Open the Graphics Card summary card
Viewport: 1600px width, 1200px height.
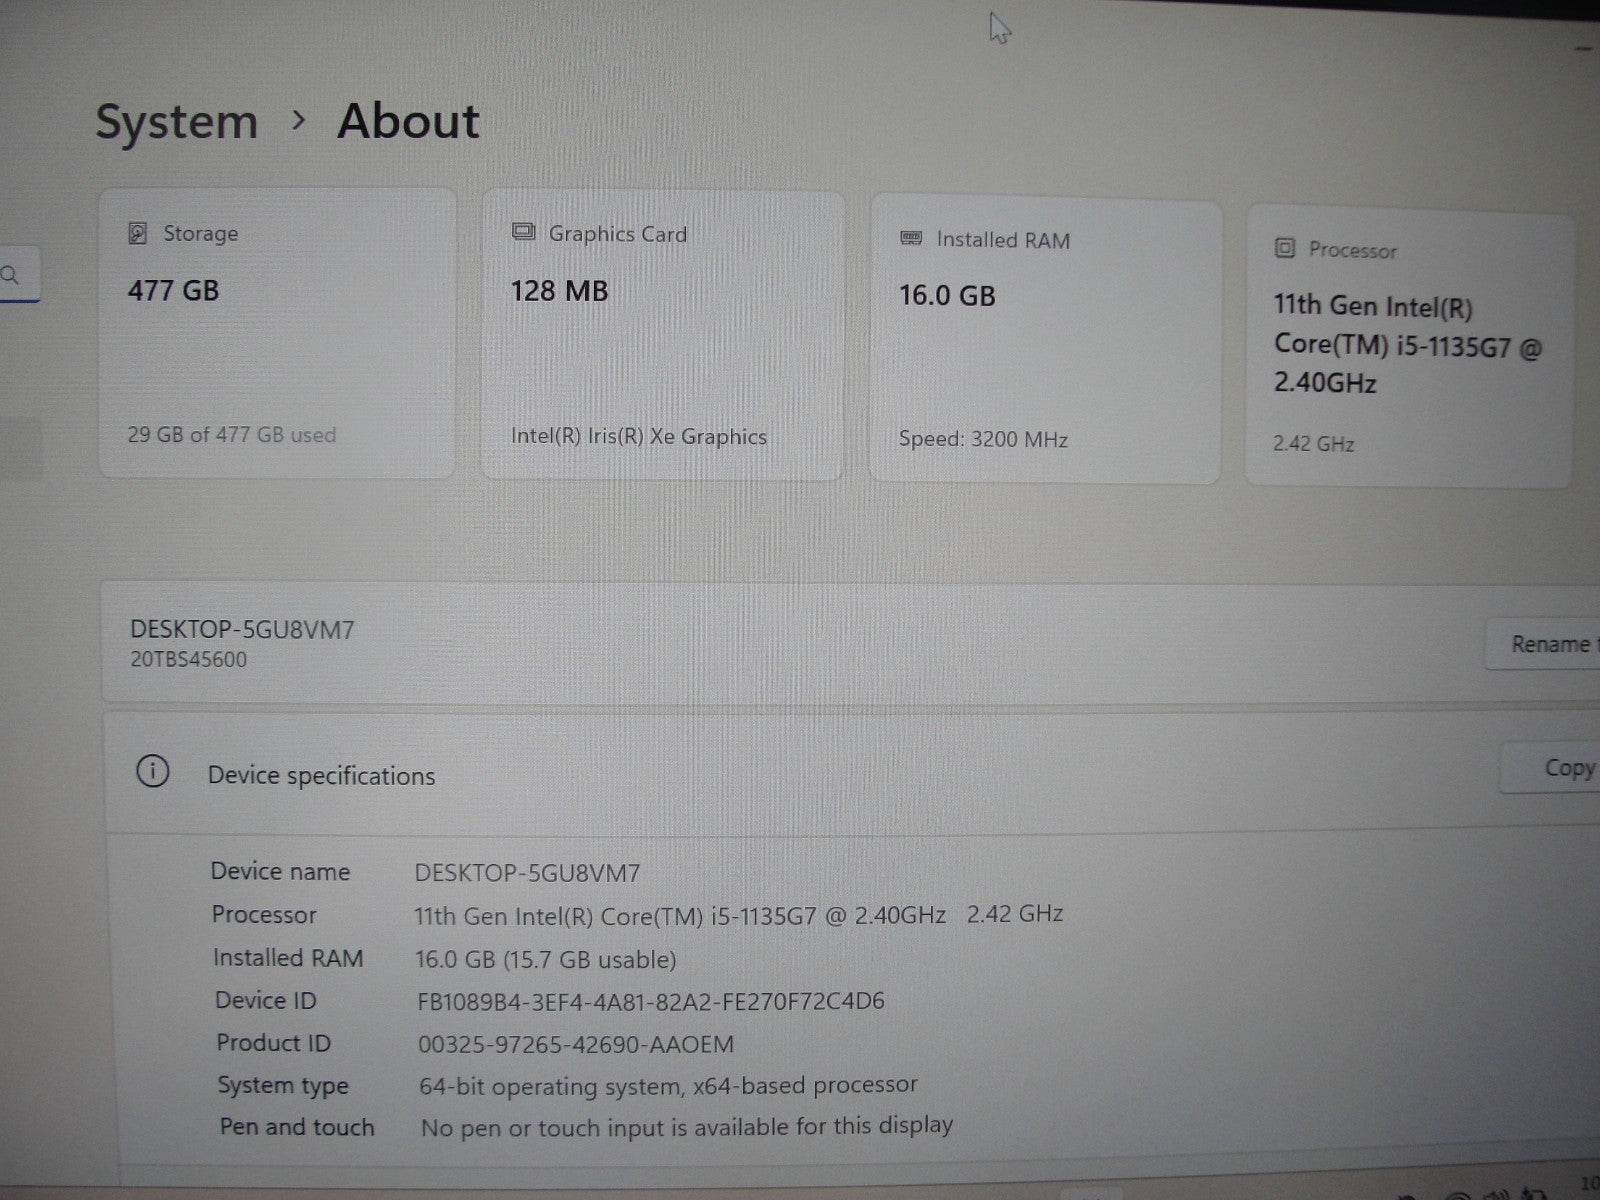(662, 335)
